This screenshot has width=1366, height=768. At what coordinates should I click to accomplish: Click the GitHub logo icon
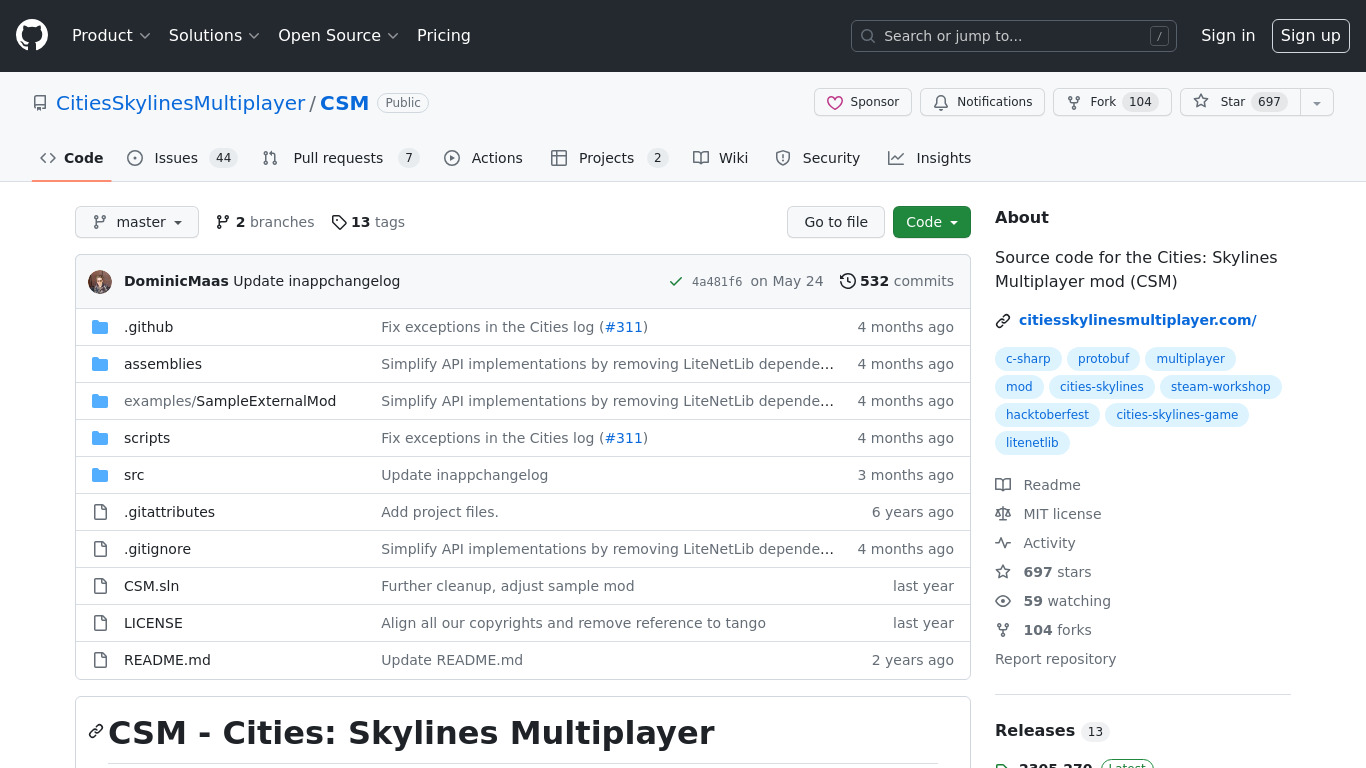coord(32,36)
